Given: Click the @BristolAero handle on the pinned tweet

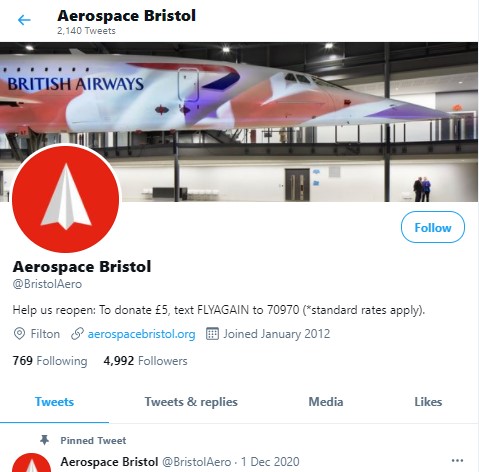Looking at the screenshot, I should (196, 462).
